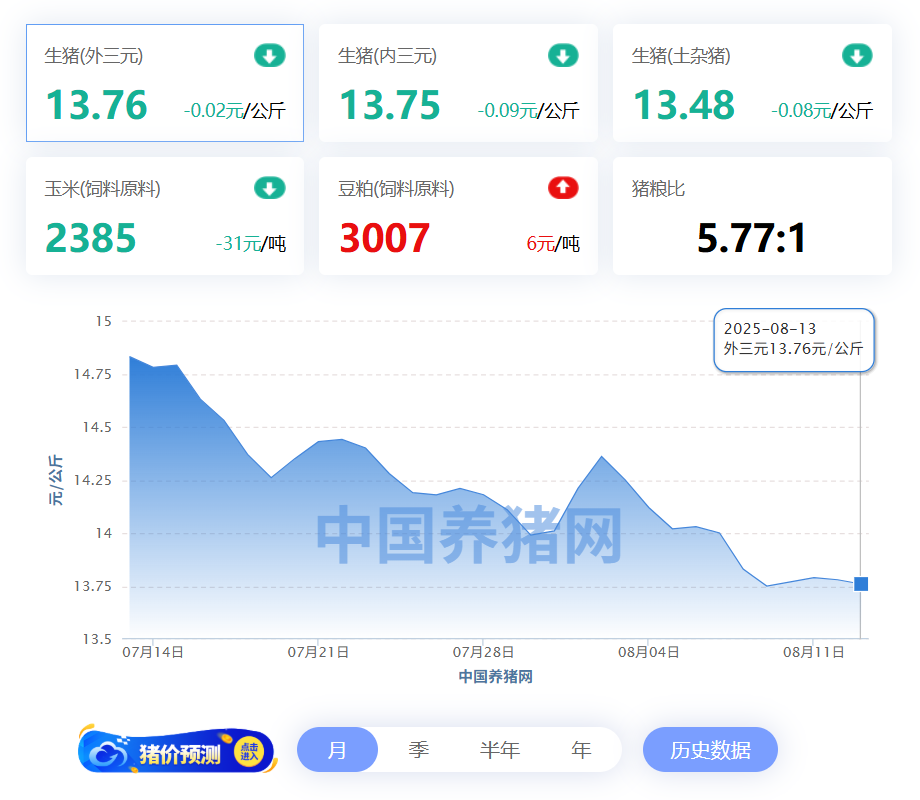Viewport: 920px width, 800px height.
Task: Click the ratio value 5.77:1
Action: [x=752, y=238]
